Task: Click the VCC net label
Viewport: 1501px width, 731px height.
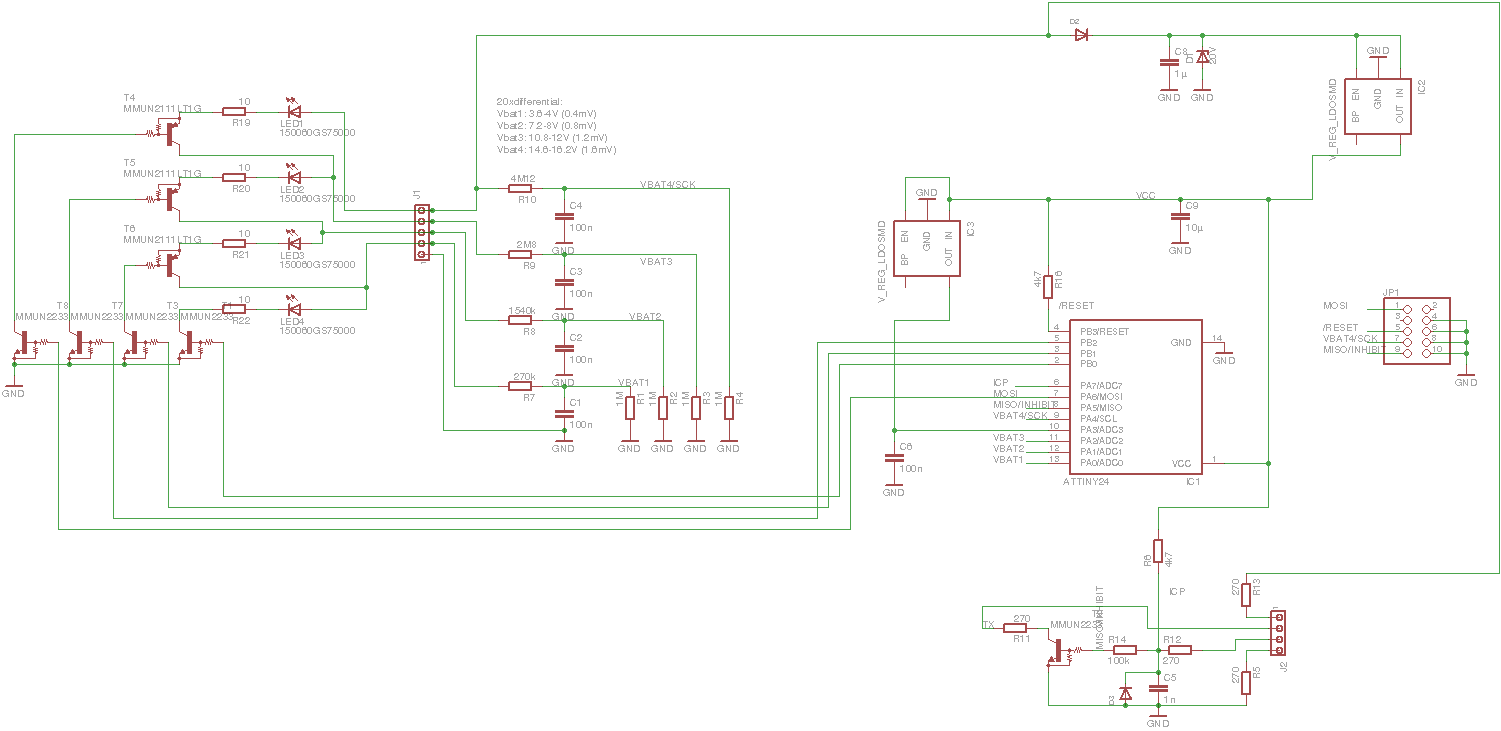Action: click(x=1146, y=195)
